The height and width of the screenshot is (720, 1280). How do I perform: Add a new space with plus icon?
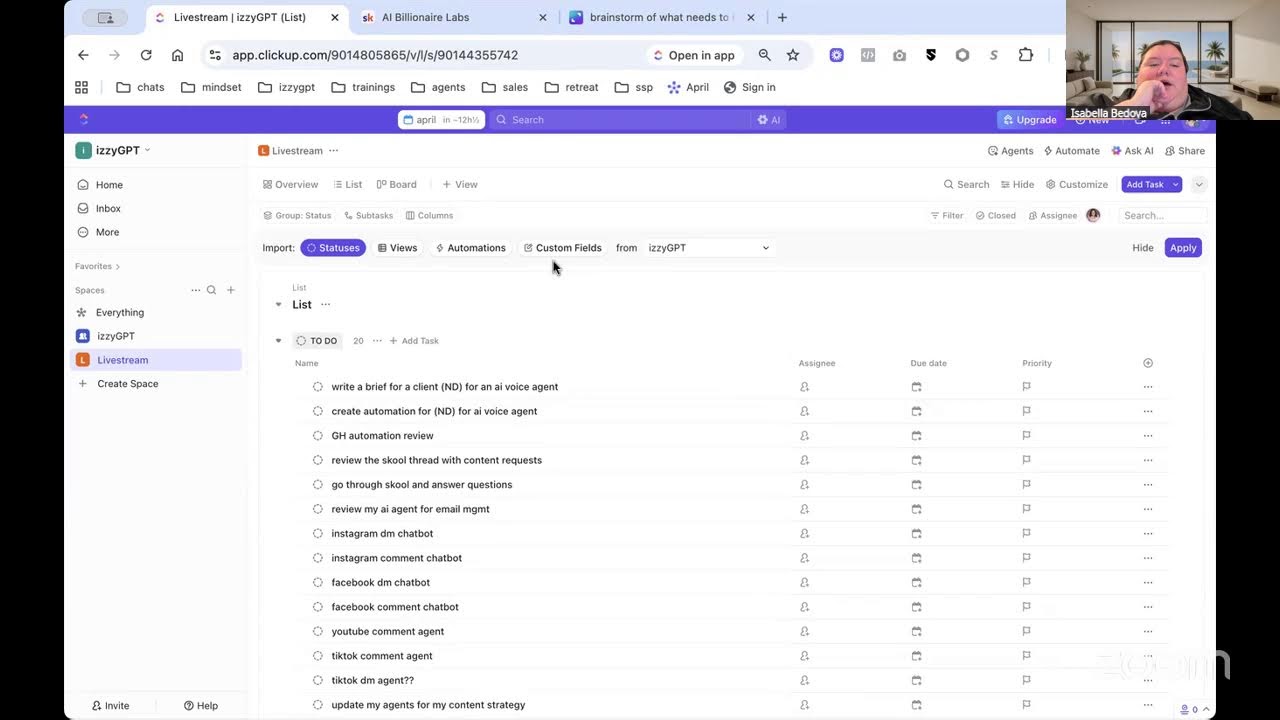[x=230, y=290]
